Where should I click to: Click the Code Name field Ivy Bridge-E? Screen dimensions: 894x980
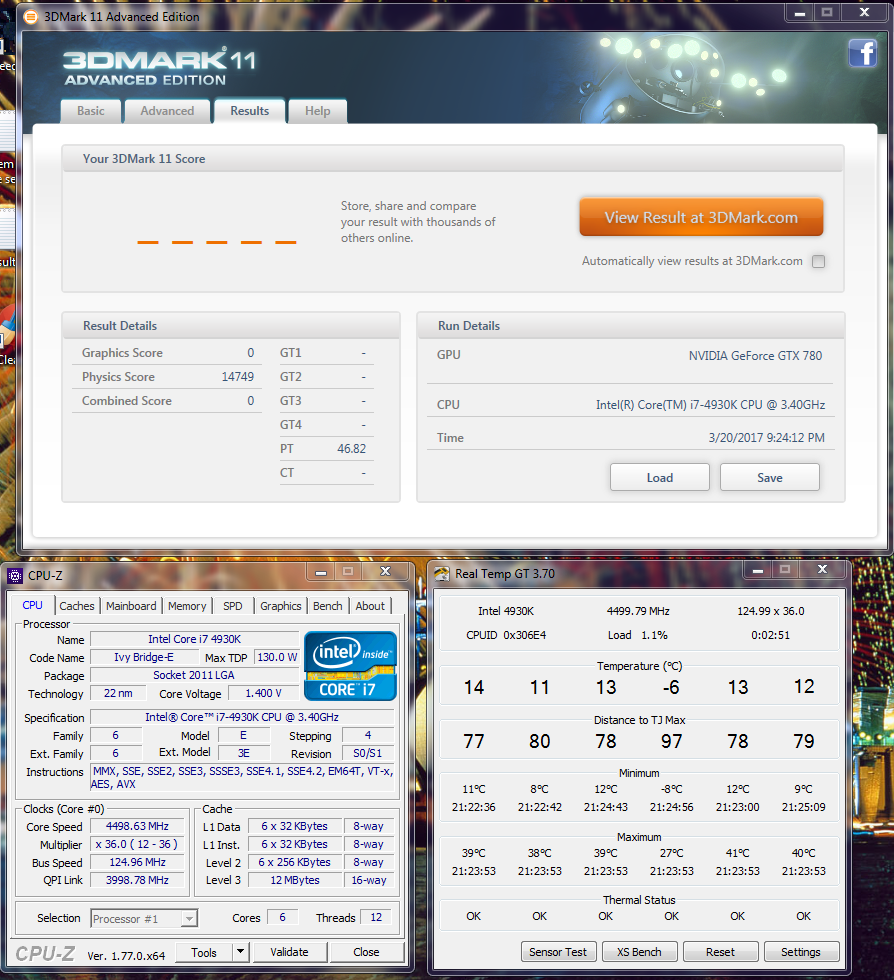click(144, 658)
